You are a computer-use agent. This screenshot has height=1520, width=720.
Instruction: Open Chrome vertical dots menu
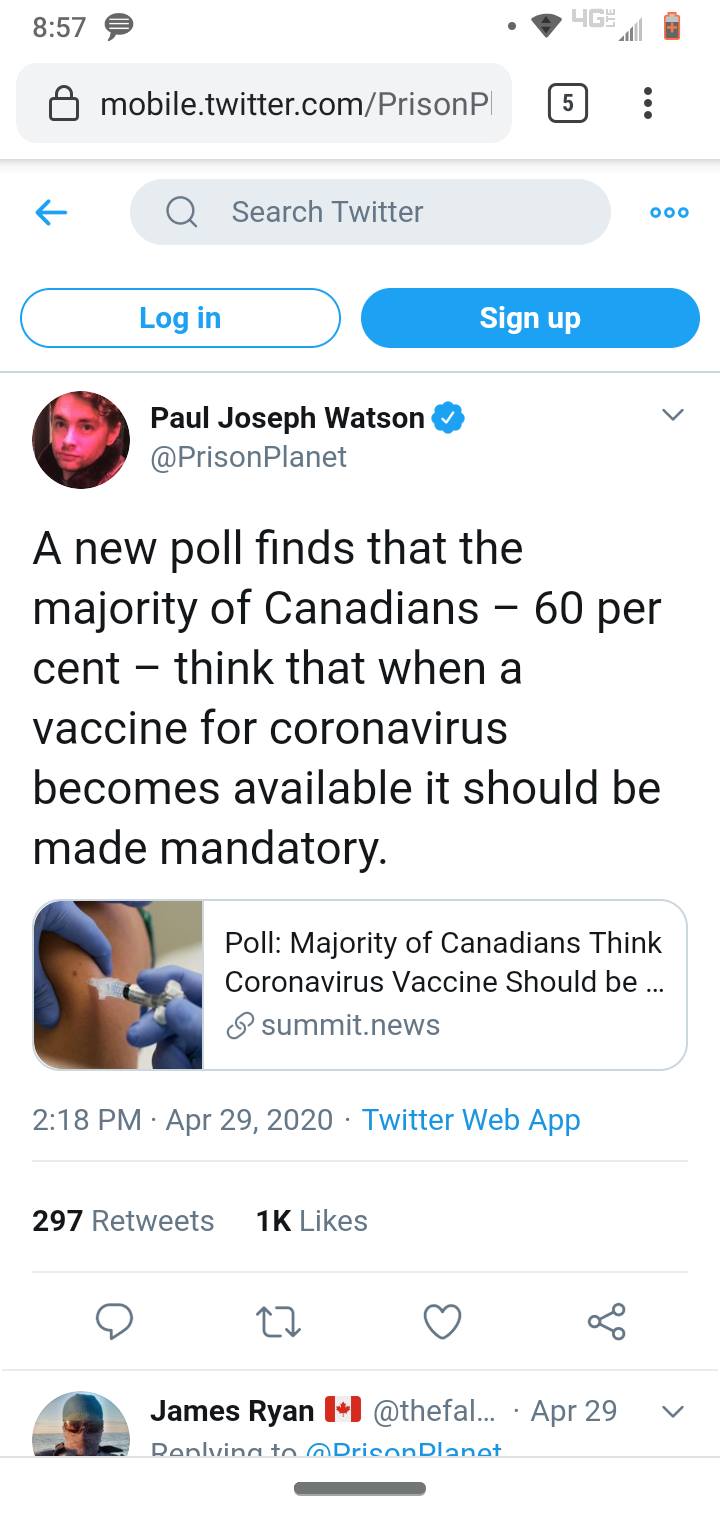tap(648, 103)
